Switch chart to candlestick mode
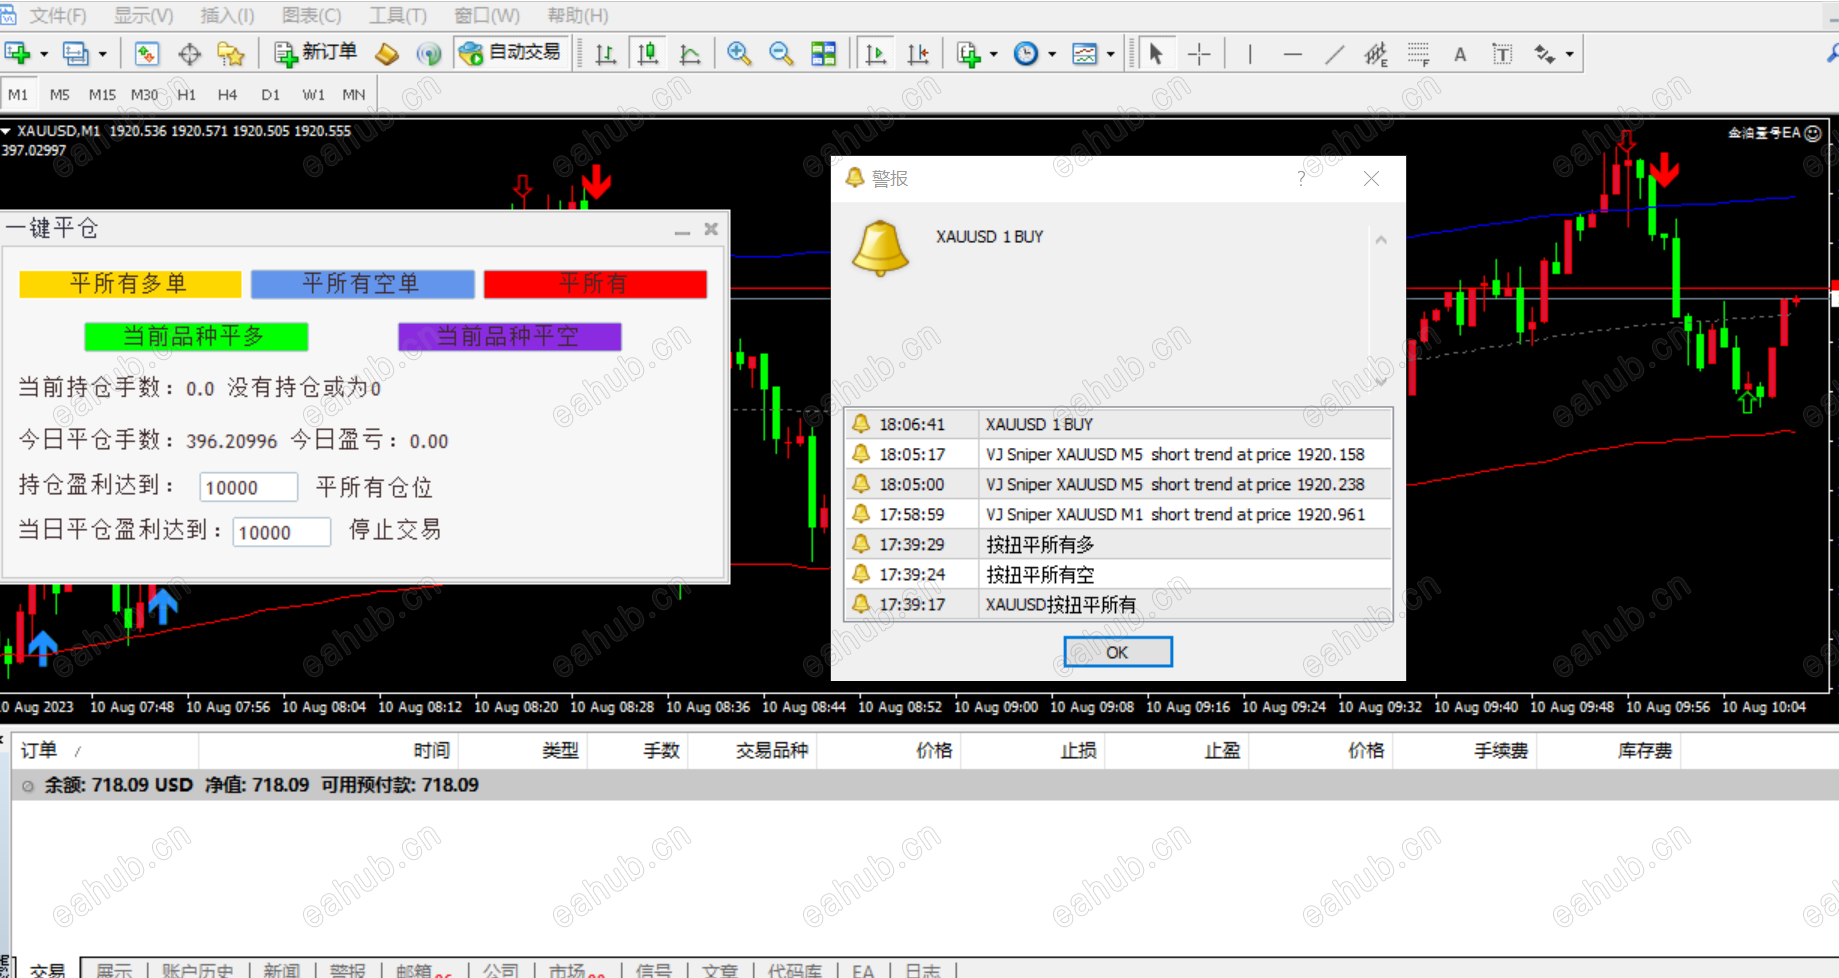 pyautogui.click(x=648, y=54)
